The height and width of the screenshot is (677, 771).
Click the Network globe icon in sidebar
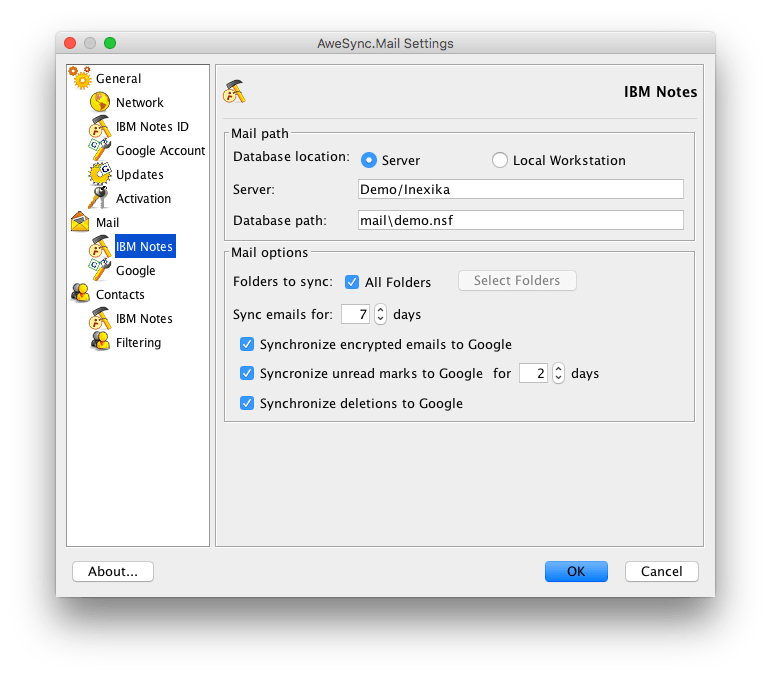(x=100, y=102)
